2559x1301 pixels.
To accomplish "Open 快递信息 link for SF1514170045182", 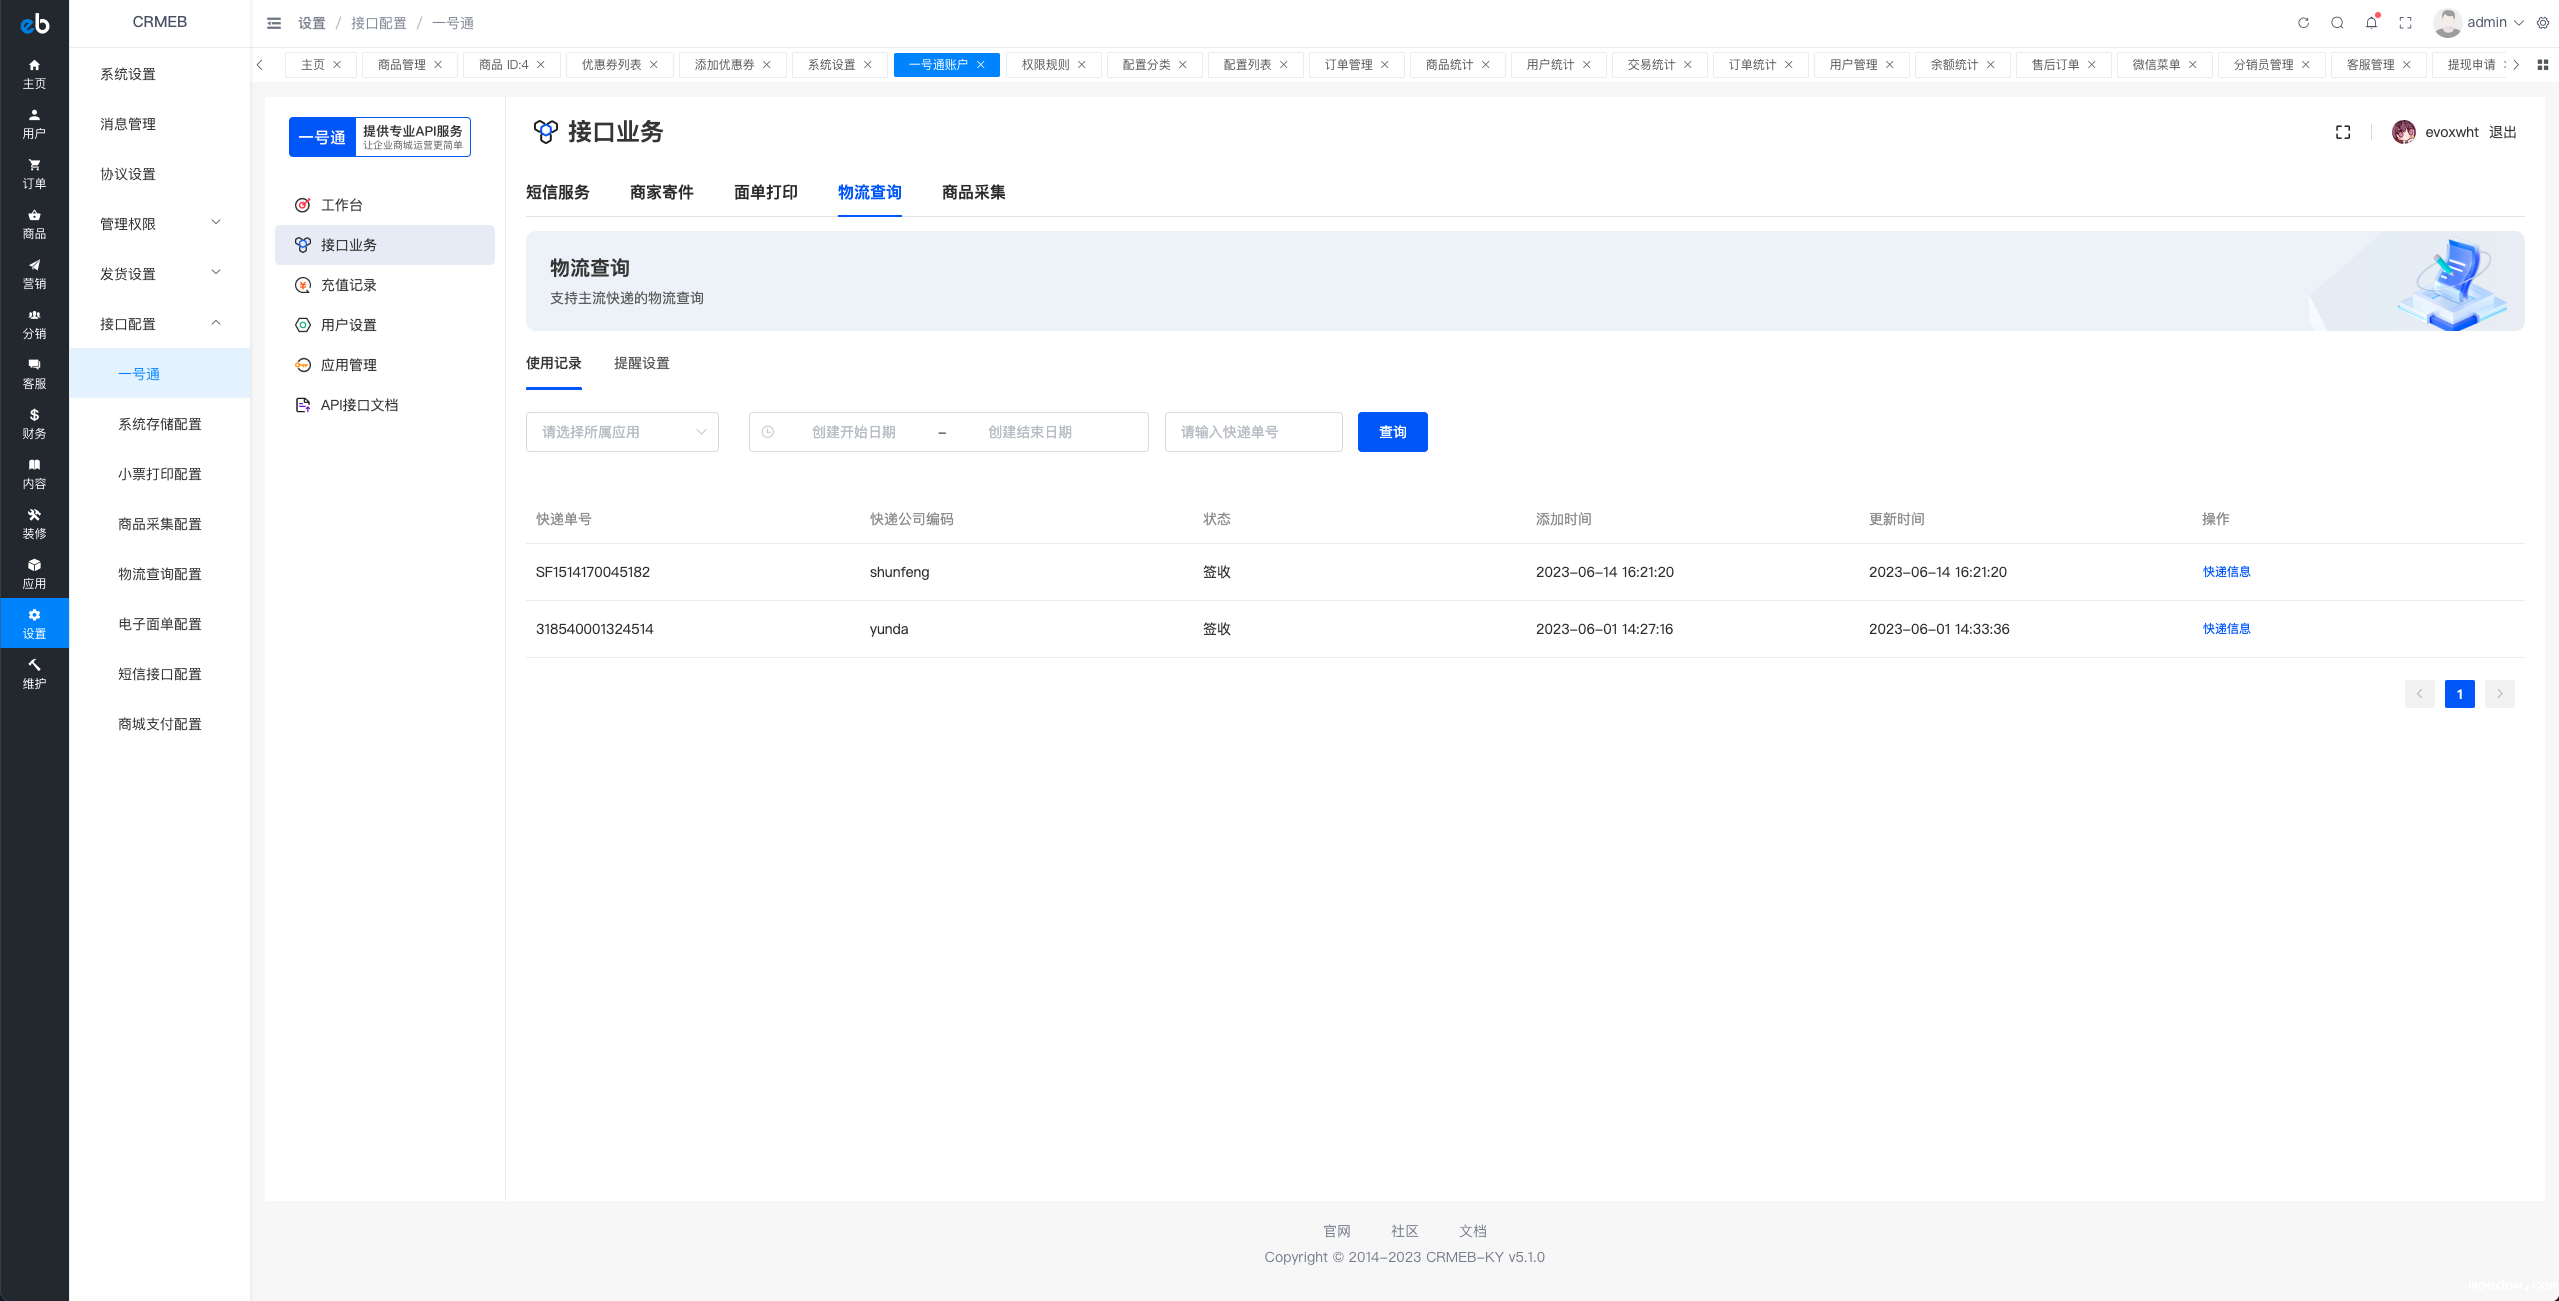I will pyautogui.click(x=2226, y=572).
